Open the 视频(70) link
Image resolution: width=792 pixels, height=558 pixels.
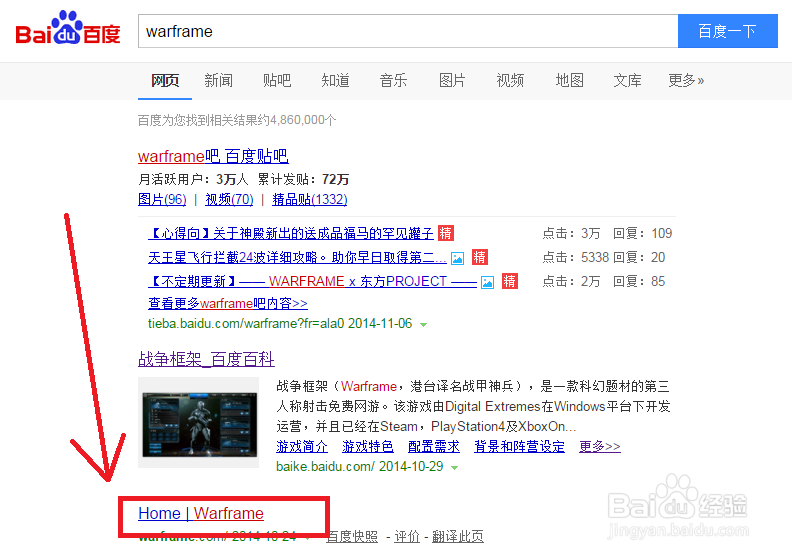pyautogui.click(x=229, y=199)
